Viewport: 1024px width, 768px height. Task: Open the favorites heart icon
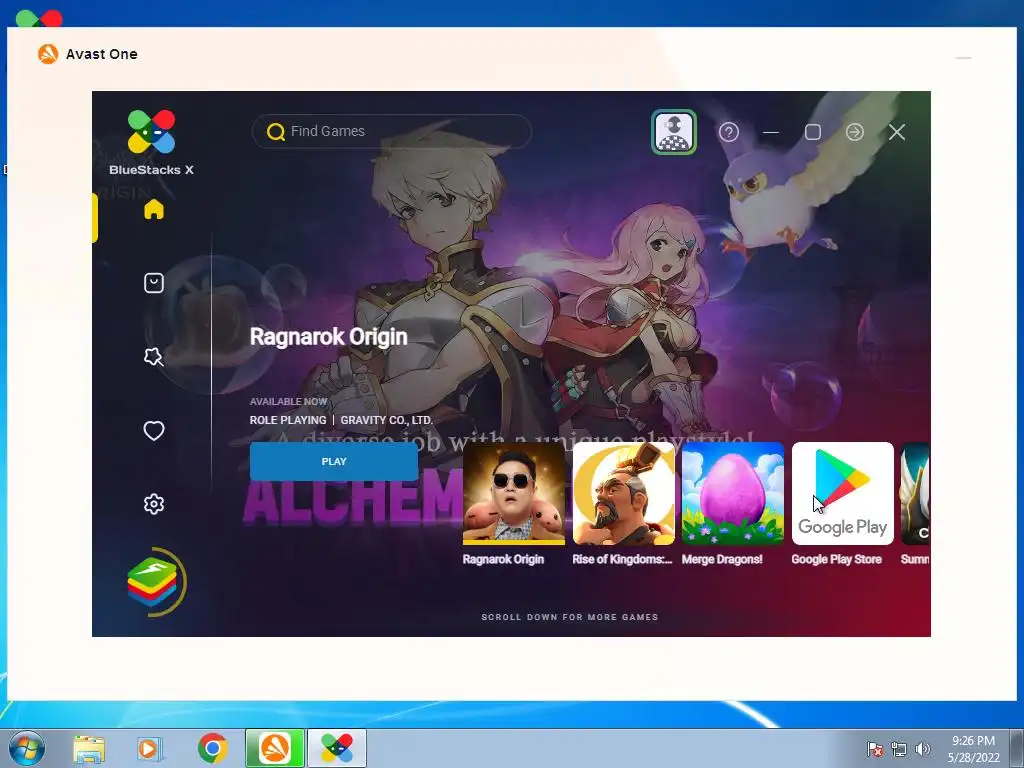coord(154,430)
